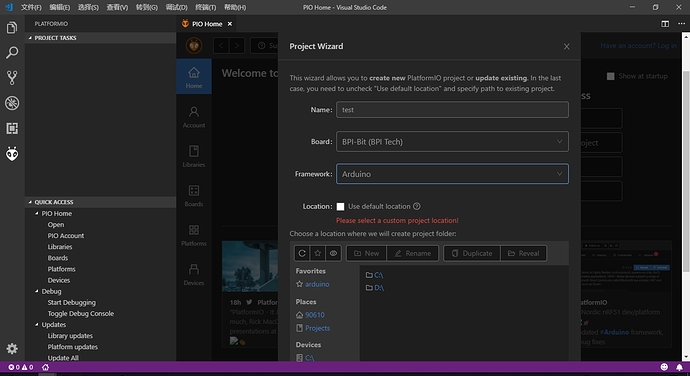
Task: Click the Rename button
Action: pos(412,253)
